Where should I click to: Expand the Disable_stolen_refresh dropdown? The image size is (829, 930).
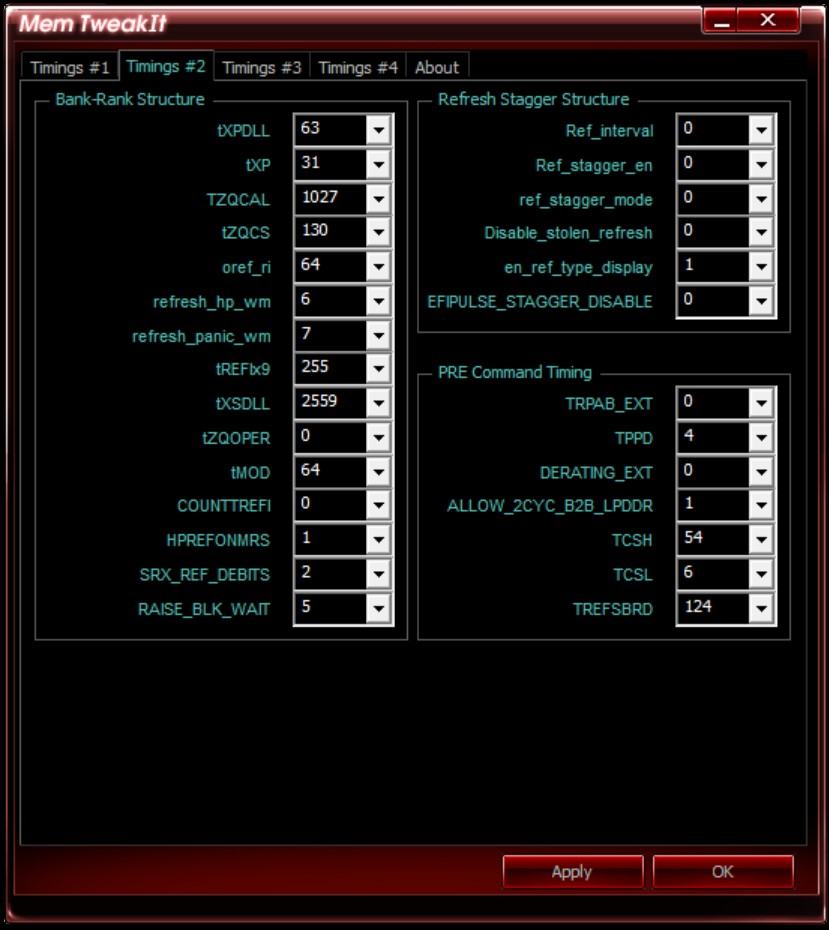point(761,232)
